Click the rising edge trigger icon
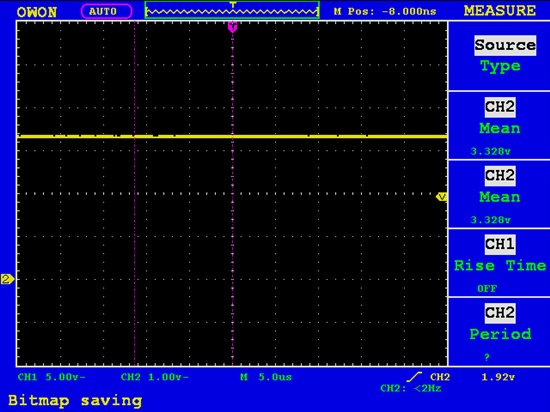 pos(415,377)
